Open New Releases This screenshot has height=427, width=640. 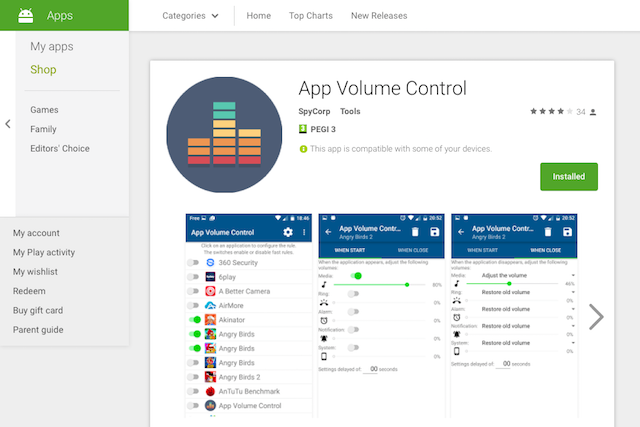point(379,16)
